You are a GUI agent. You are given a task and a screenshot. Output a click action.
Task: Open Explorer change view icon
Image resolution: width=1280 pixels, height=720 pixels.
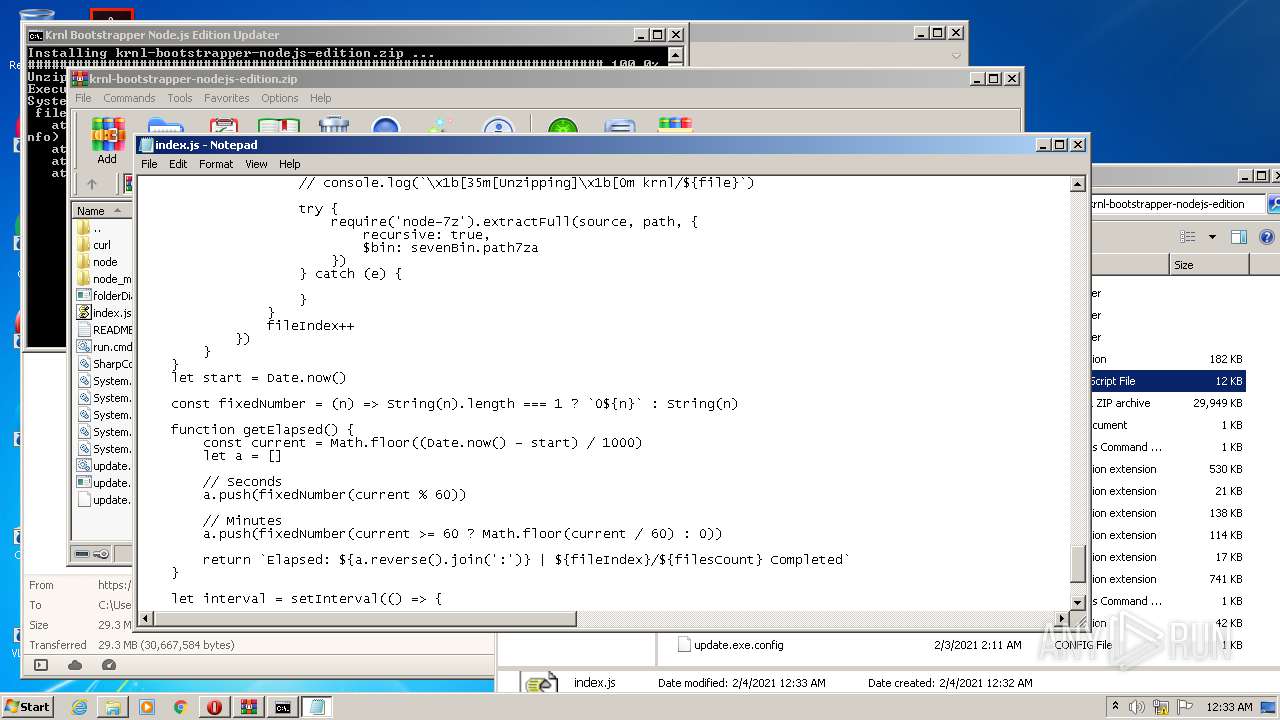[1188, 237]
